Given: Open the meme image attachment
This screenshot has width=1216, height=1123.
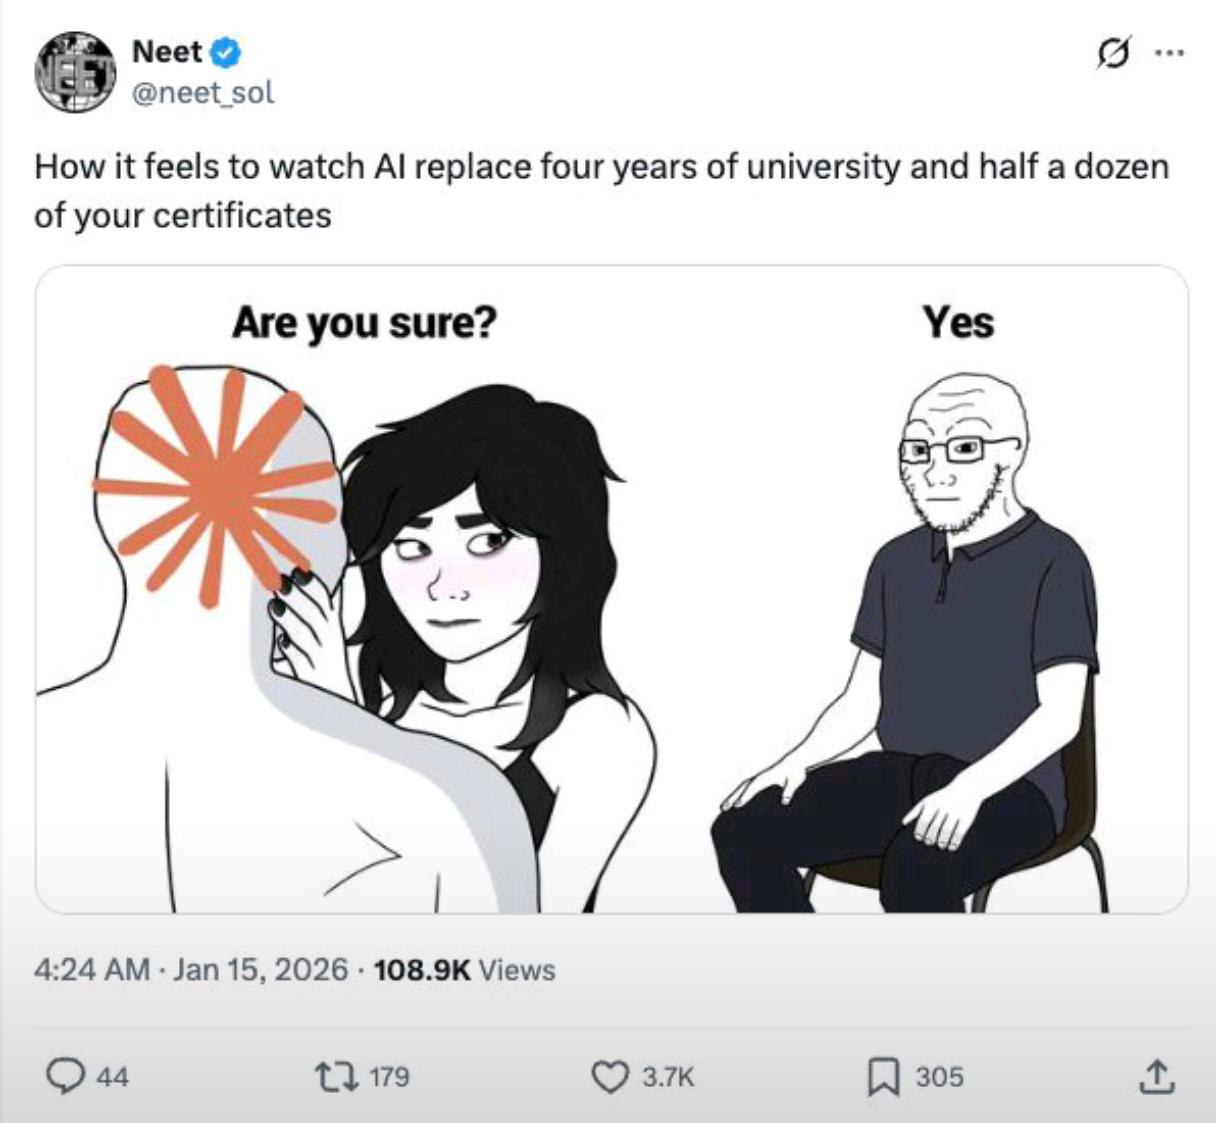Looking at the screenshot, I should click(x=612, y=589).
